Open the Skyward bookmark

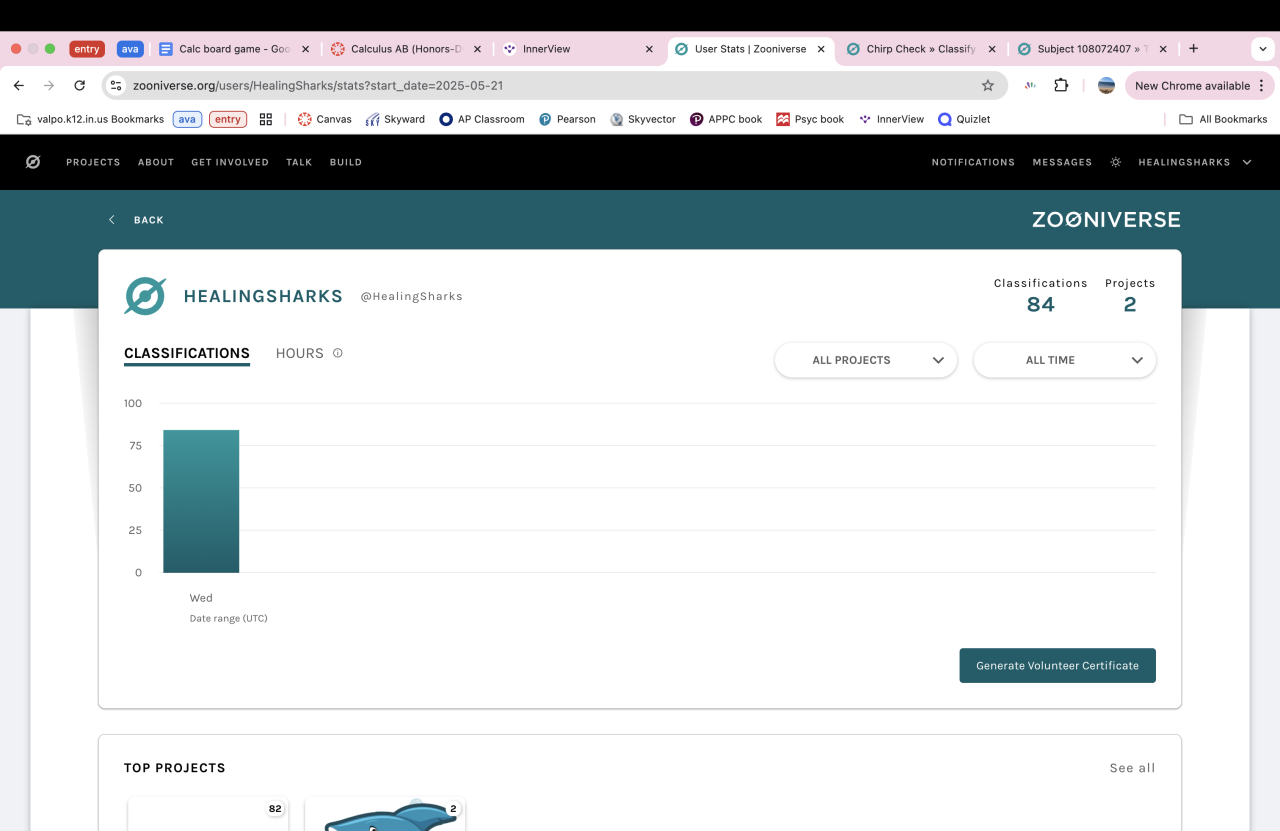[395, 119]
